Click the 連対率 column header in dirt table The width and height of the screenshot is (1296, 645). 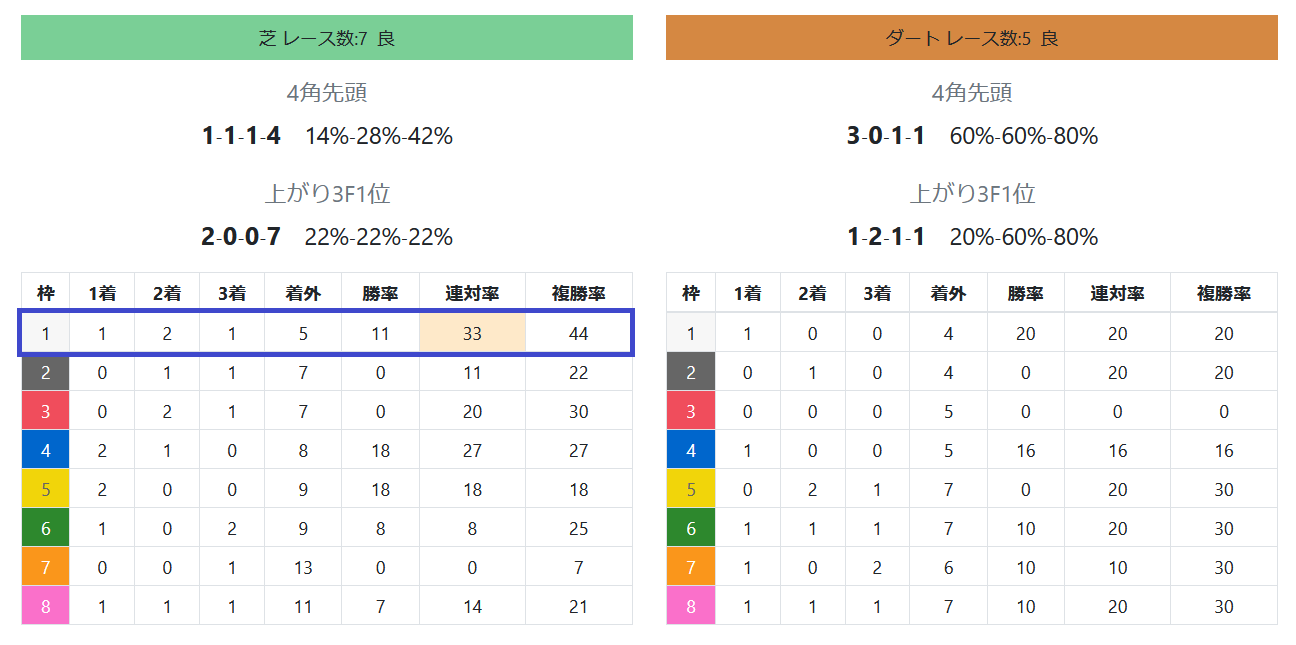pyautogui.click(x=1117, y=293)
